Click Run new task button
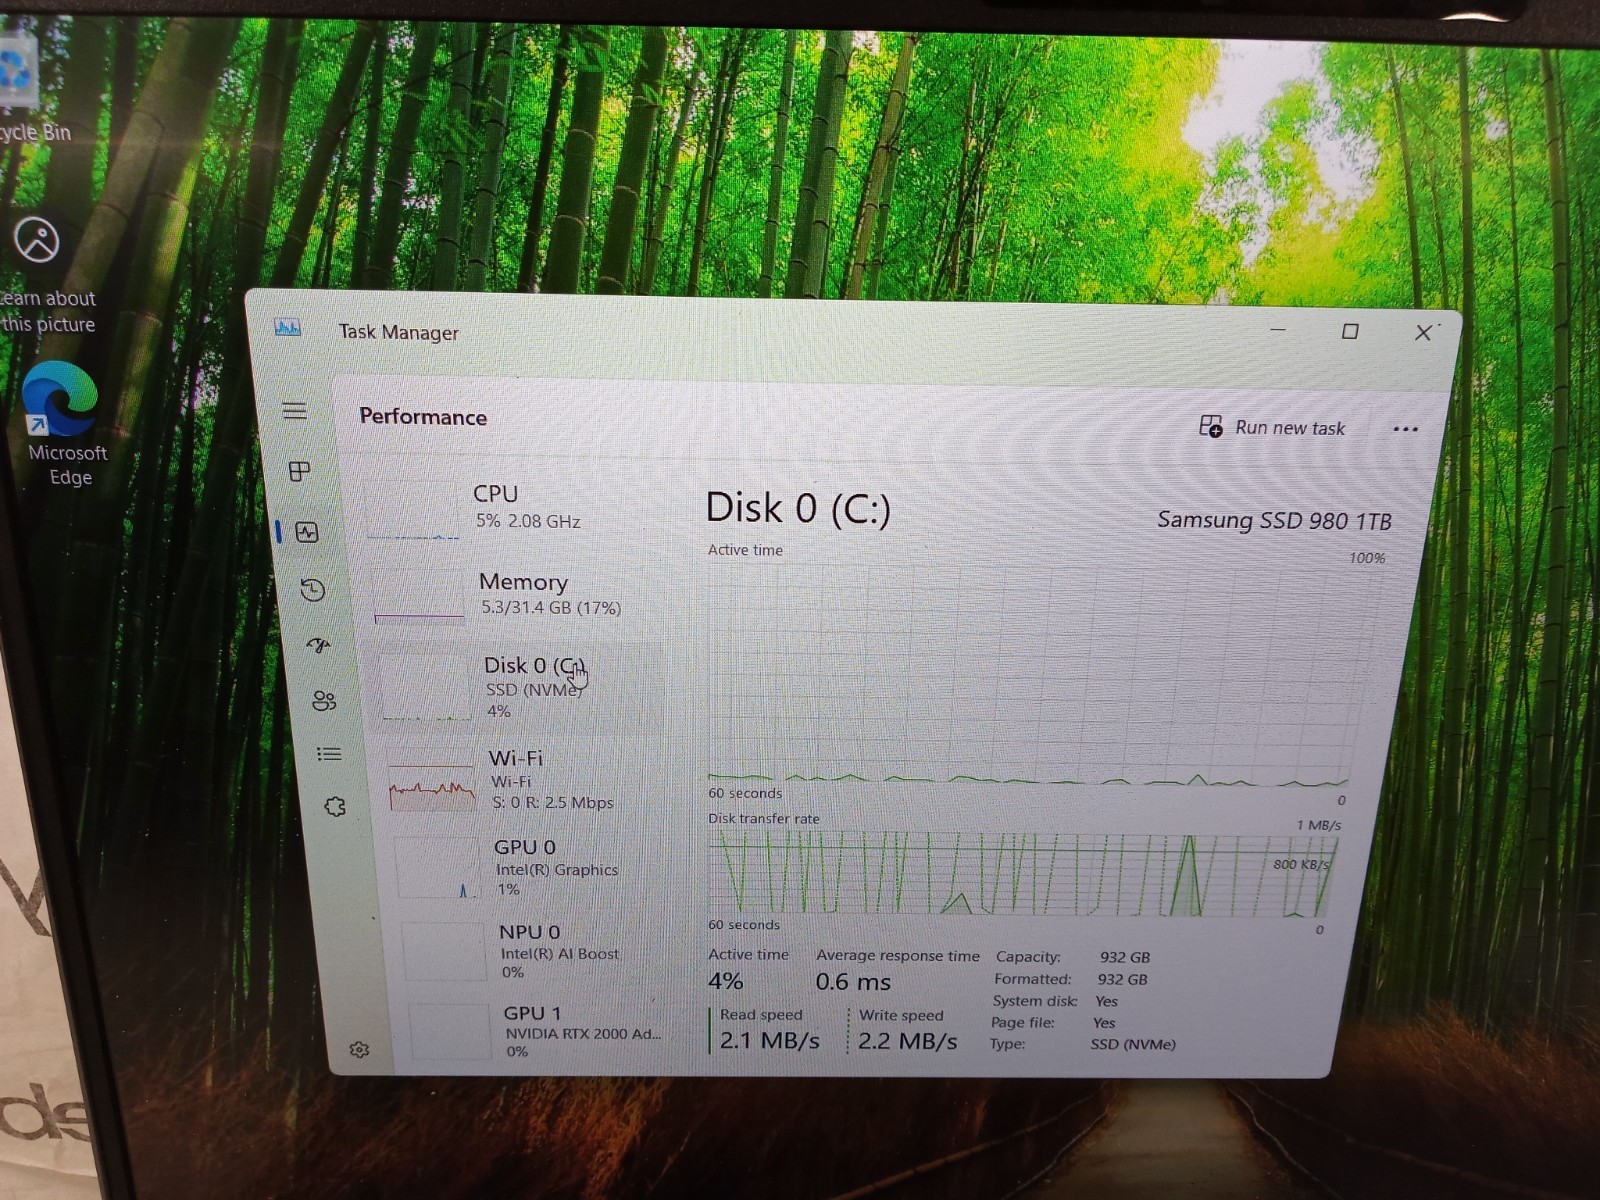 (x=1272, y=427)
